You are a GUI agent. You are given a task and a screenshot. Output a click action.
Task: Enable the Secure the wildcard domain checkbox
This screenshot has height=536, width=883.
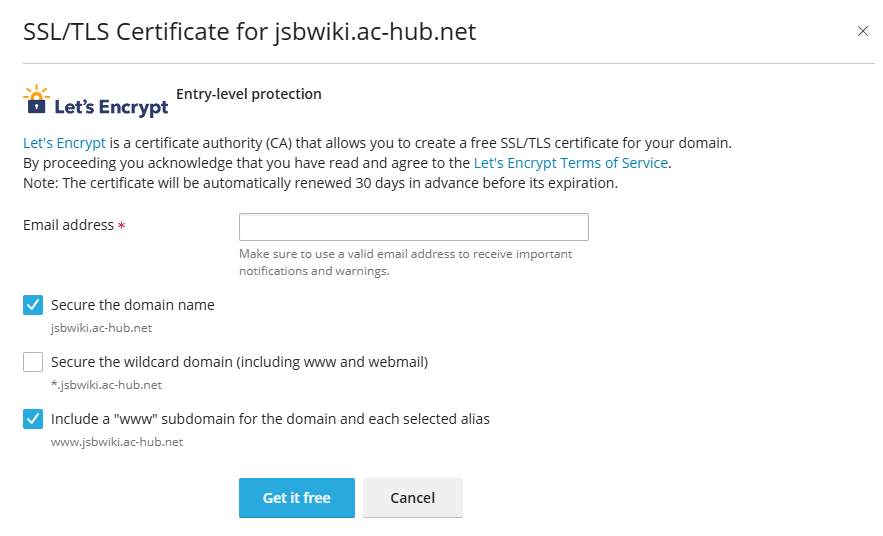(33, 362)
